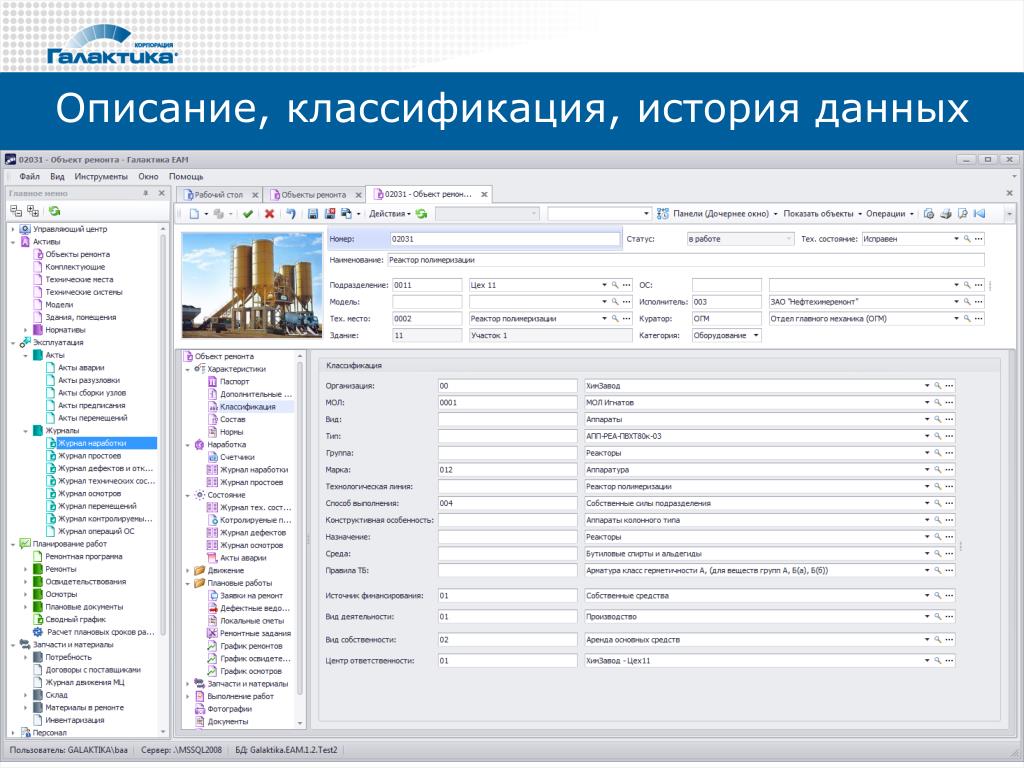Open the Помощь menu

point(186,177)
